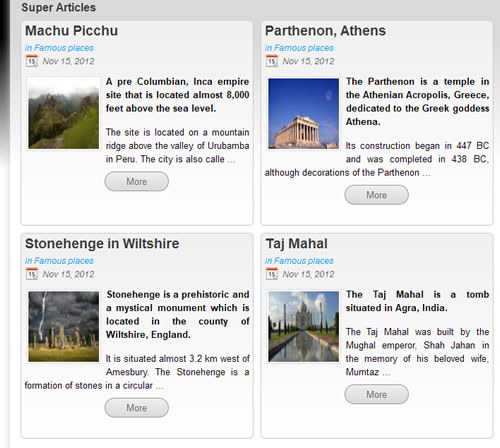Click More button for Stonehenge article
This screenshot has height=448, width=500.
pos(137,408)
